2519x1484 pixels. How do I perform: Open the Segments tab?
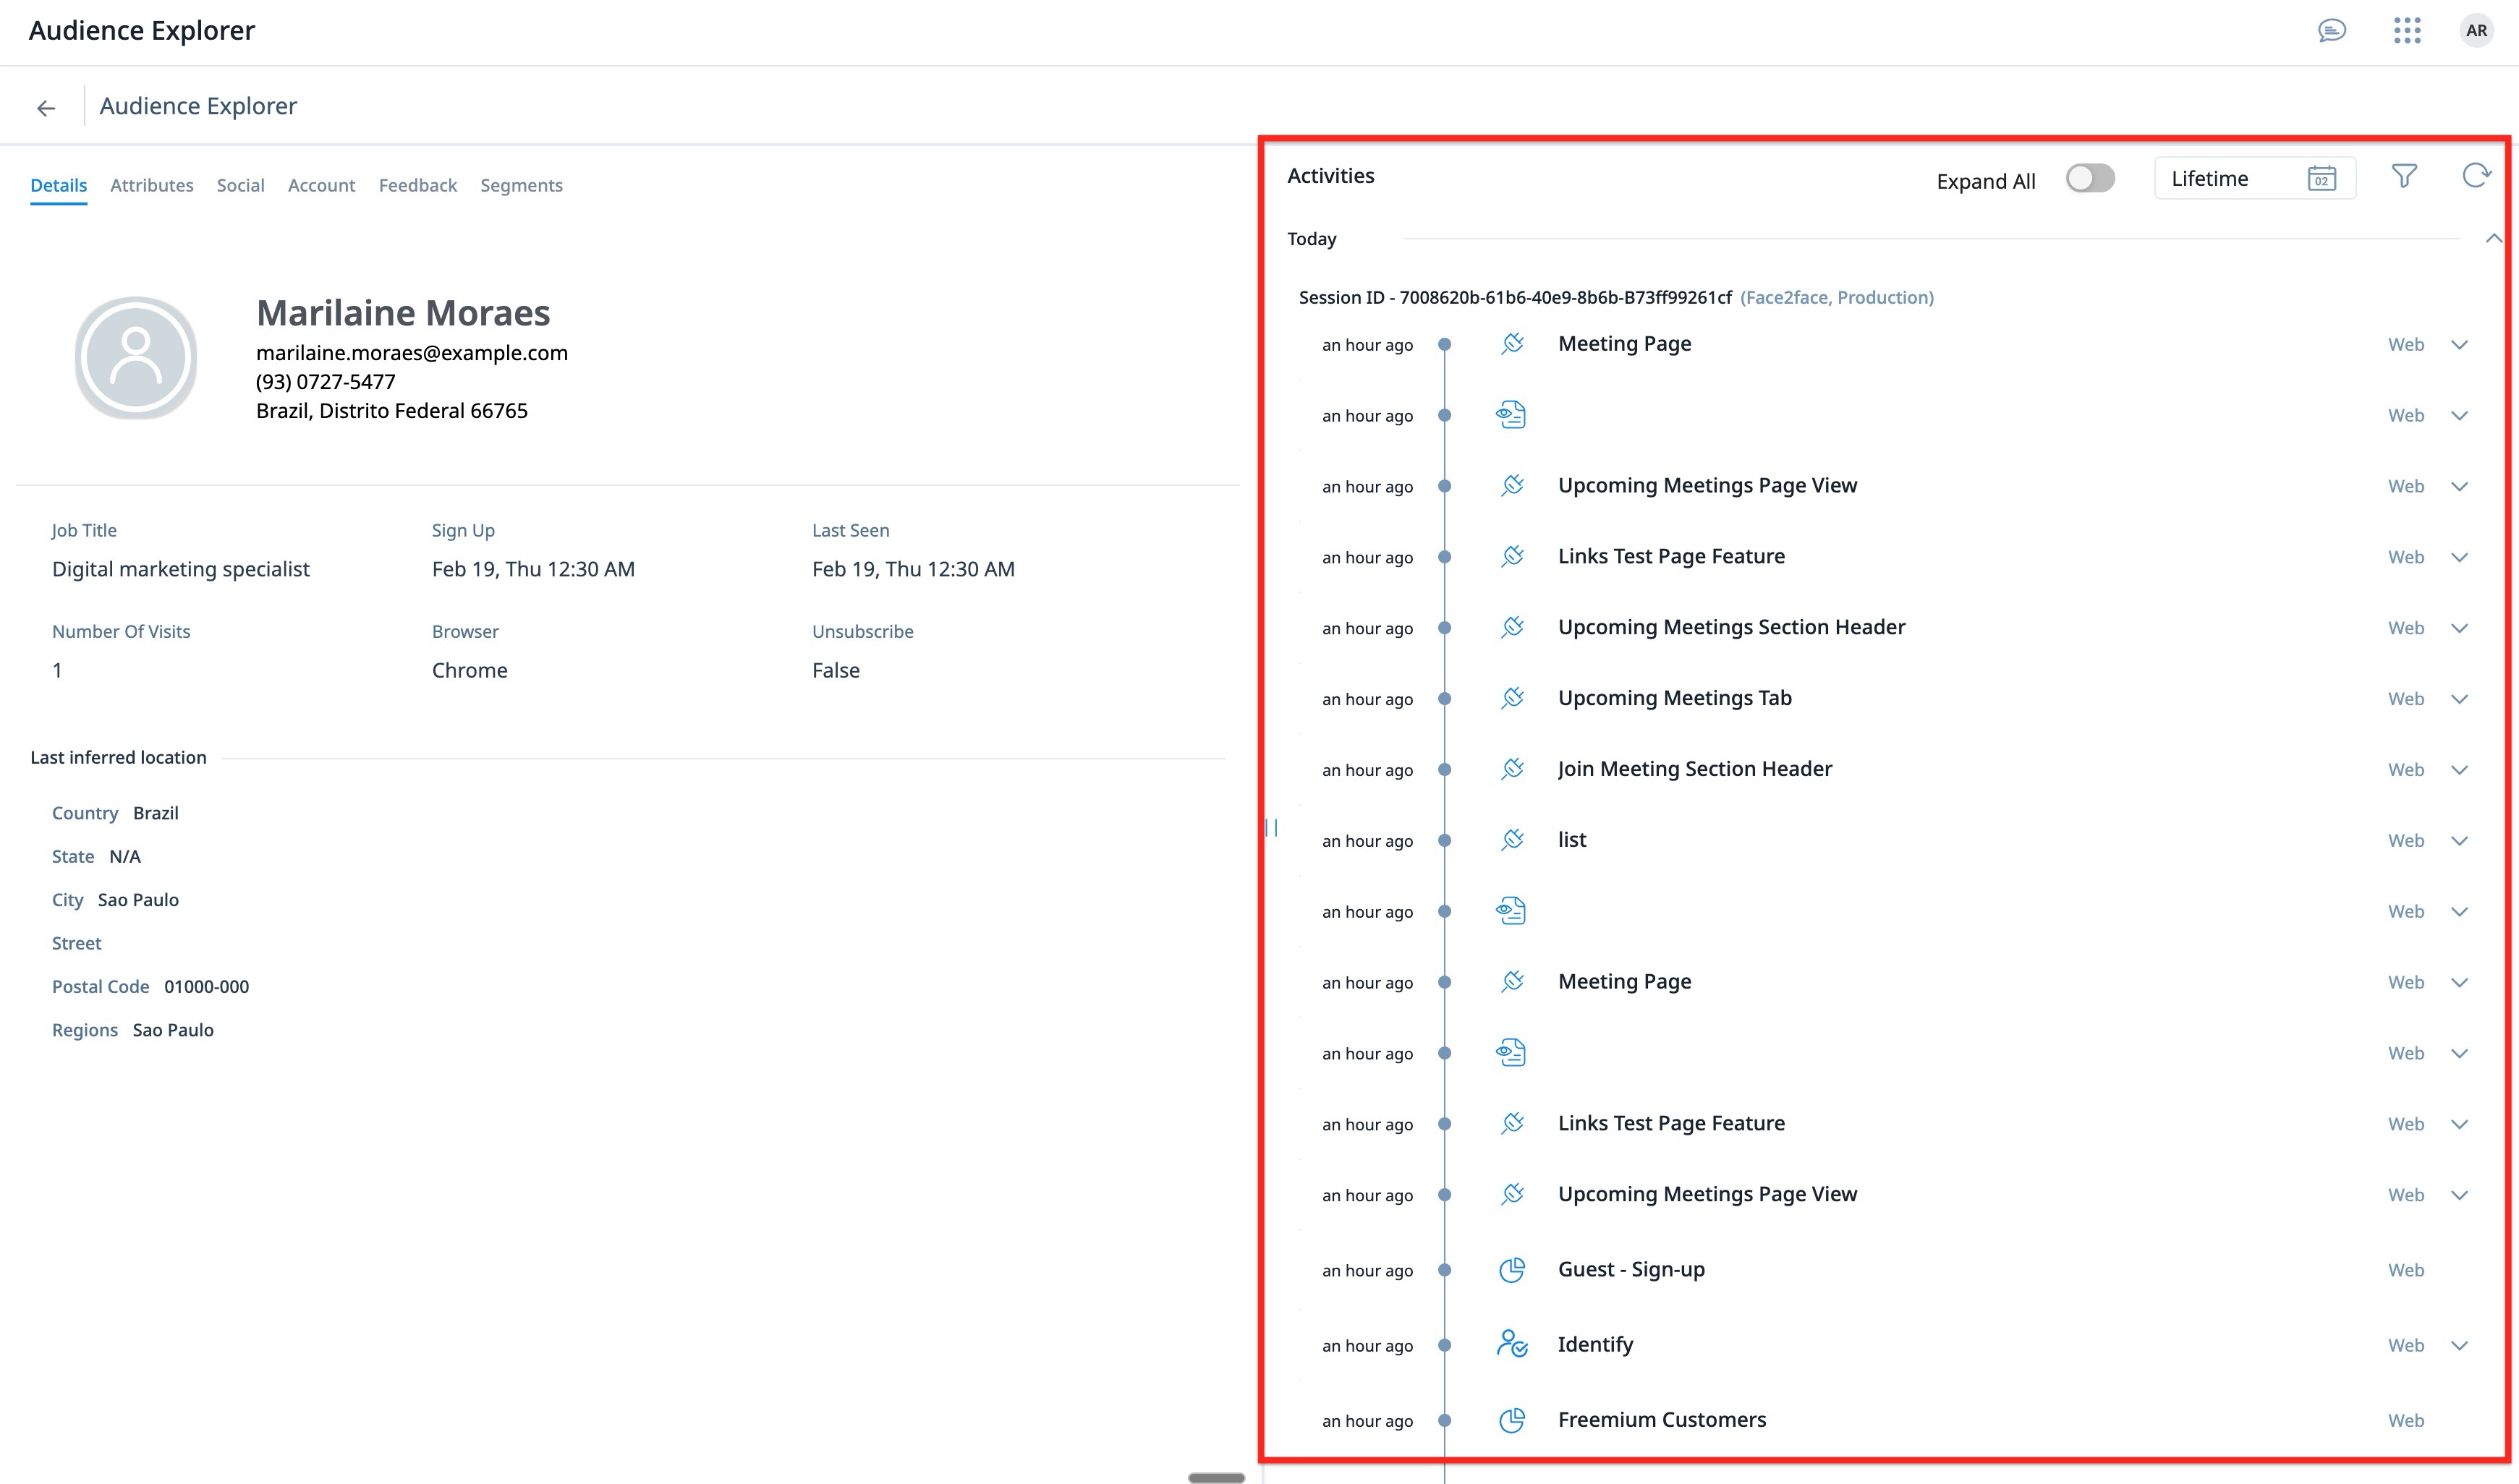pyautogui.click(x=522, y=185)
